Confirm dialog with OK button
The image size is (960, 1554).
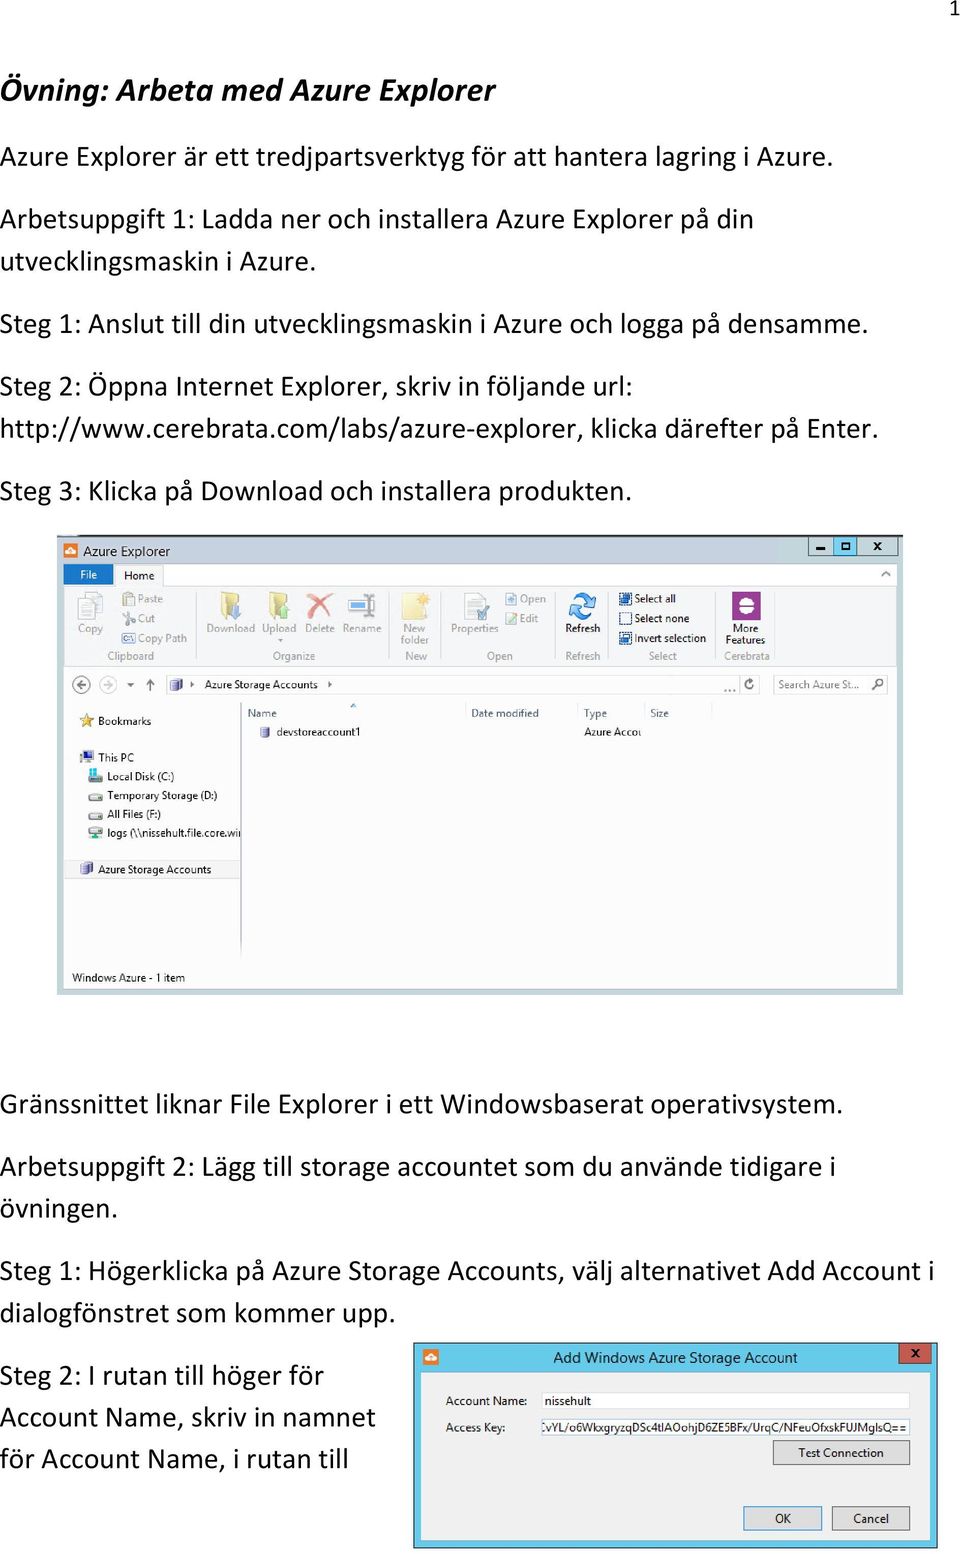[783, 1518]
